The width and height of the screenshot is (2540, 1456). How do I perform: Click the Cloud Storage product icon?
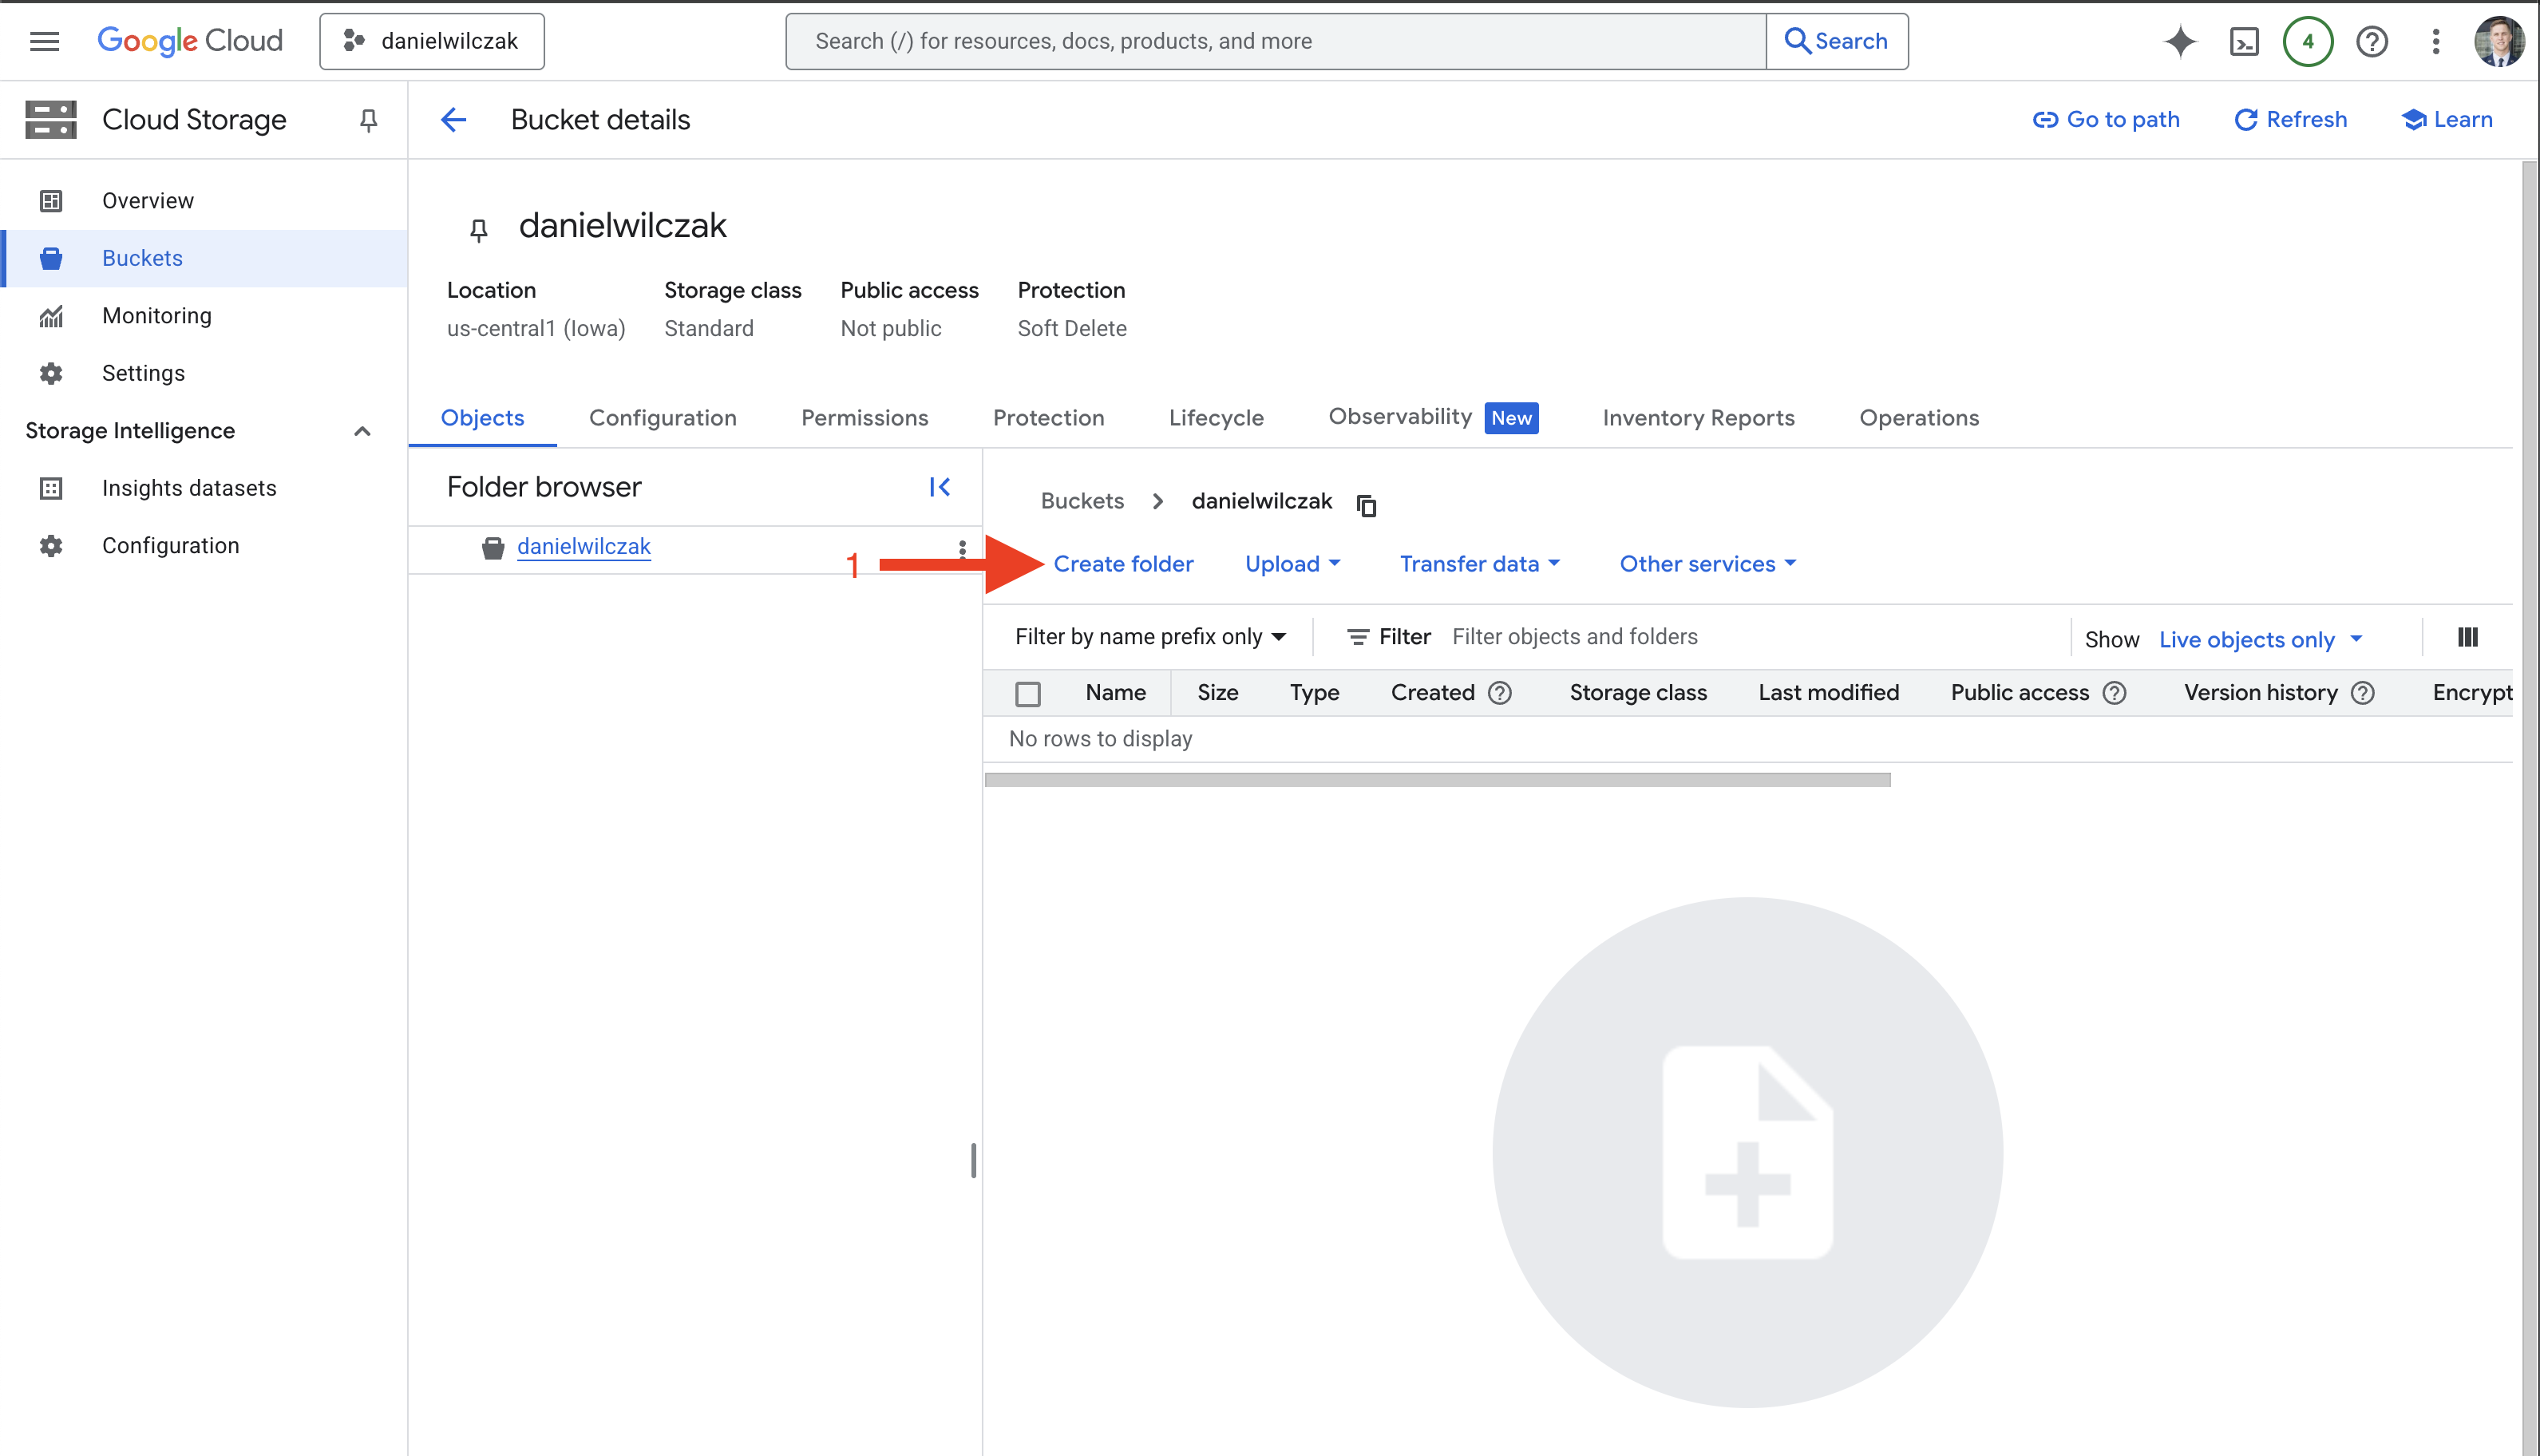point(51,120)
